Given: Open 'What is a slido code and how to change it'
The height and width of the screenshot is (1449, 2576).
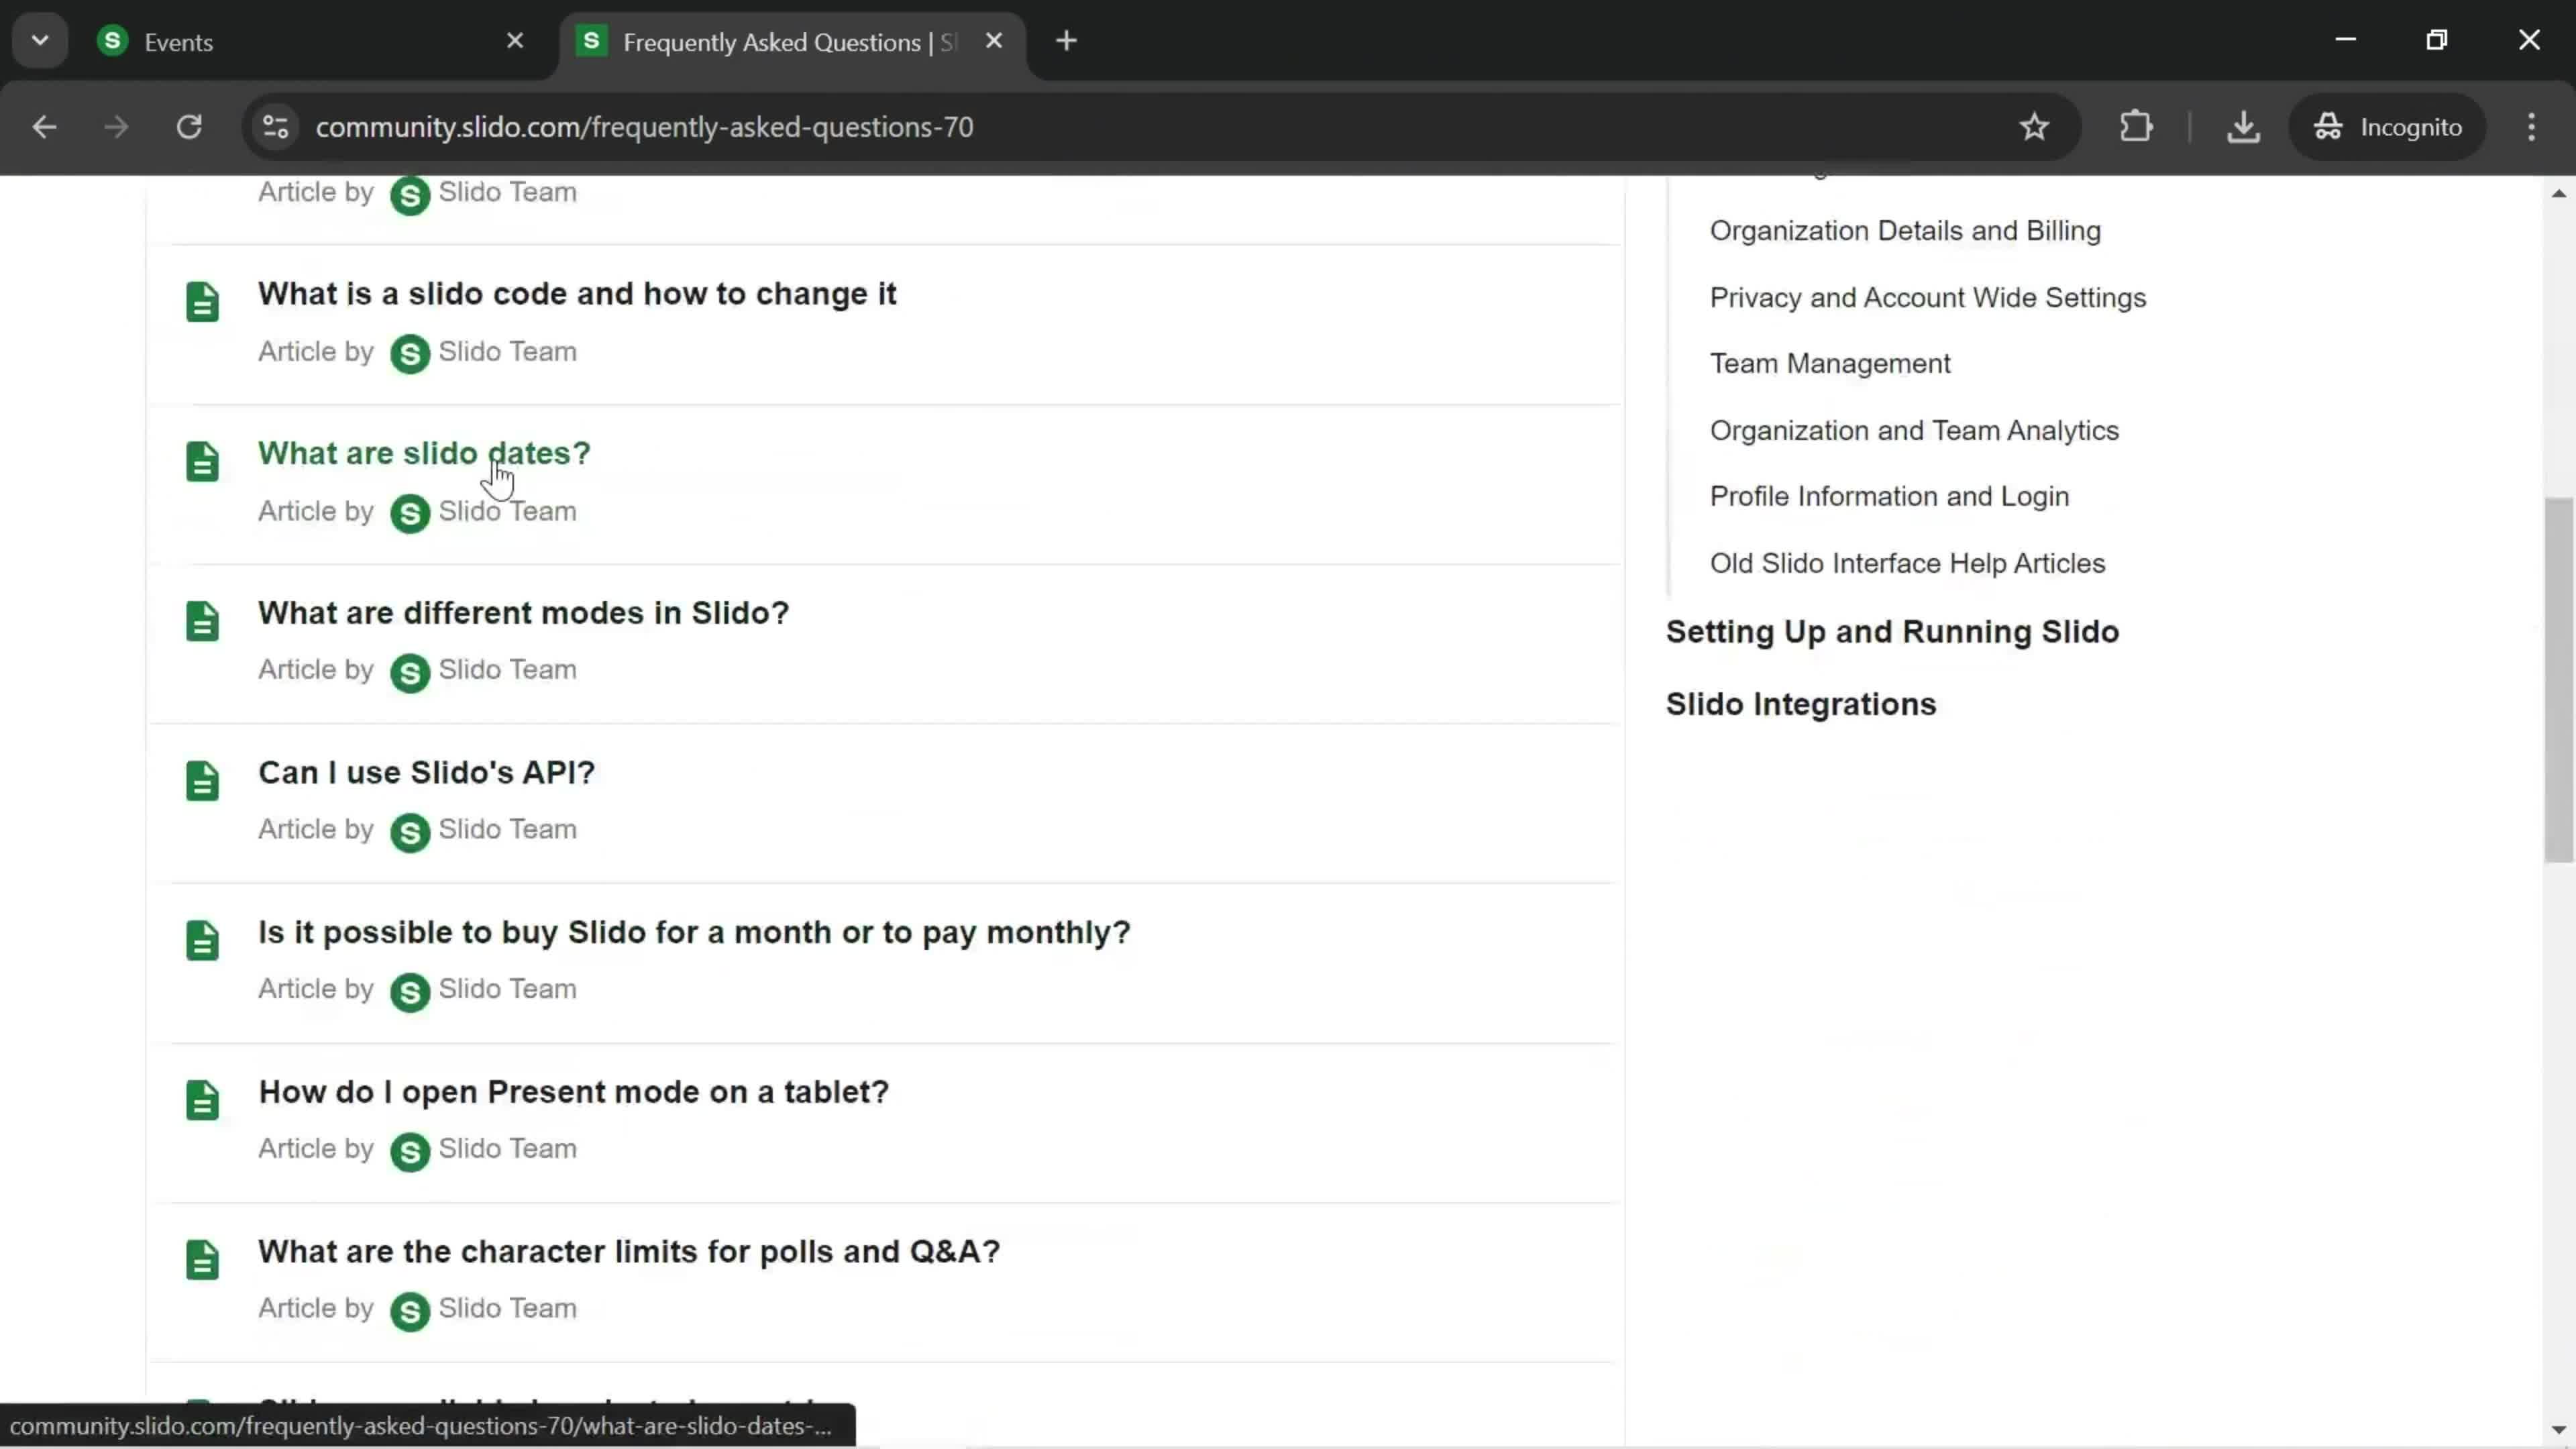Looking at the screenshot, I should [577, 294].
